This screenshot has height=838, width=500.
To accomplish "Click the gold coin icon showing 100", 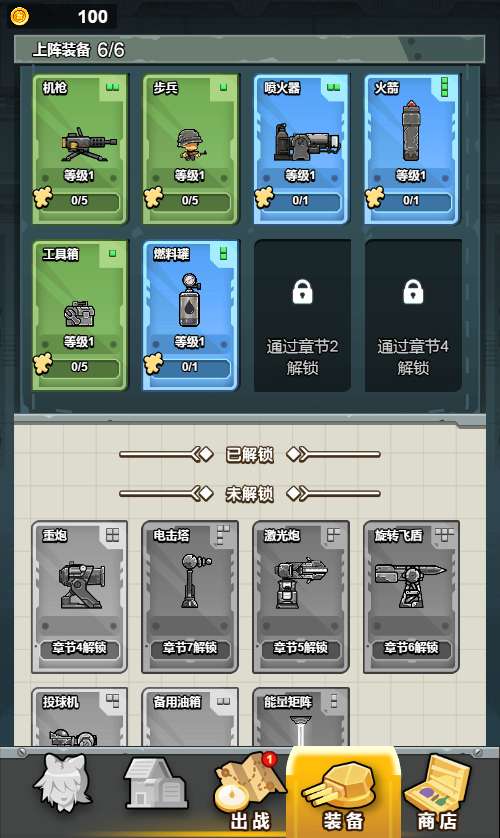I will [20, 16].
